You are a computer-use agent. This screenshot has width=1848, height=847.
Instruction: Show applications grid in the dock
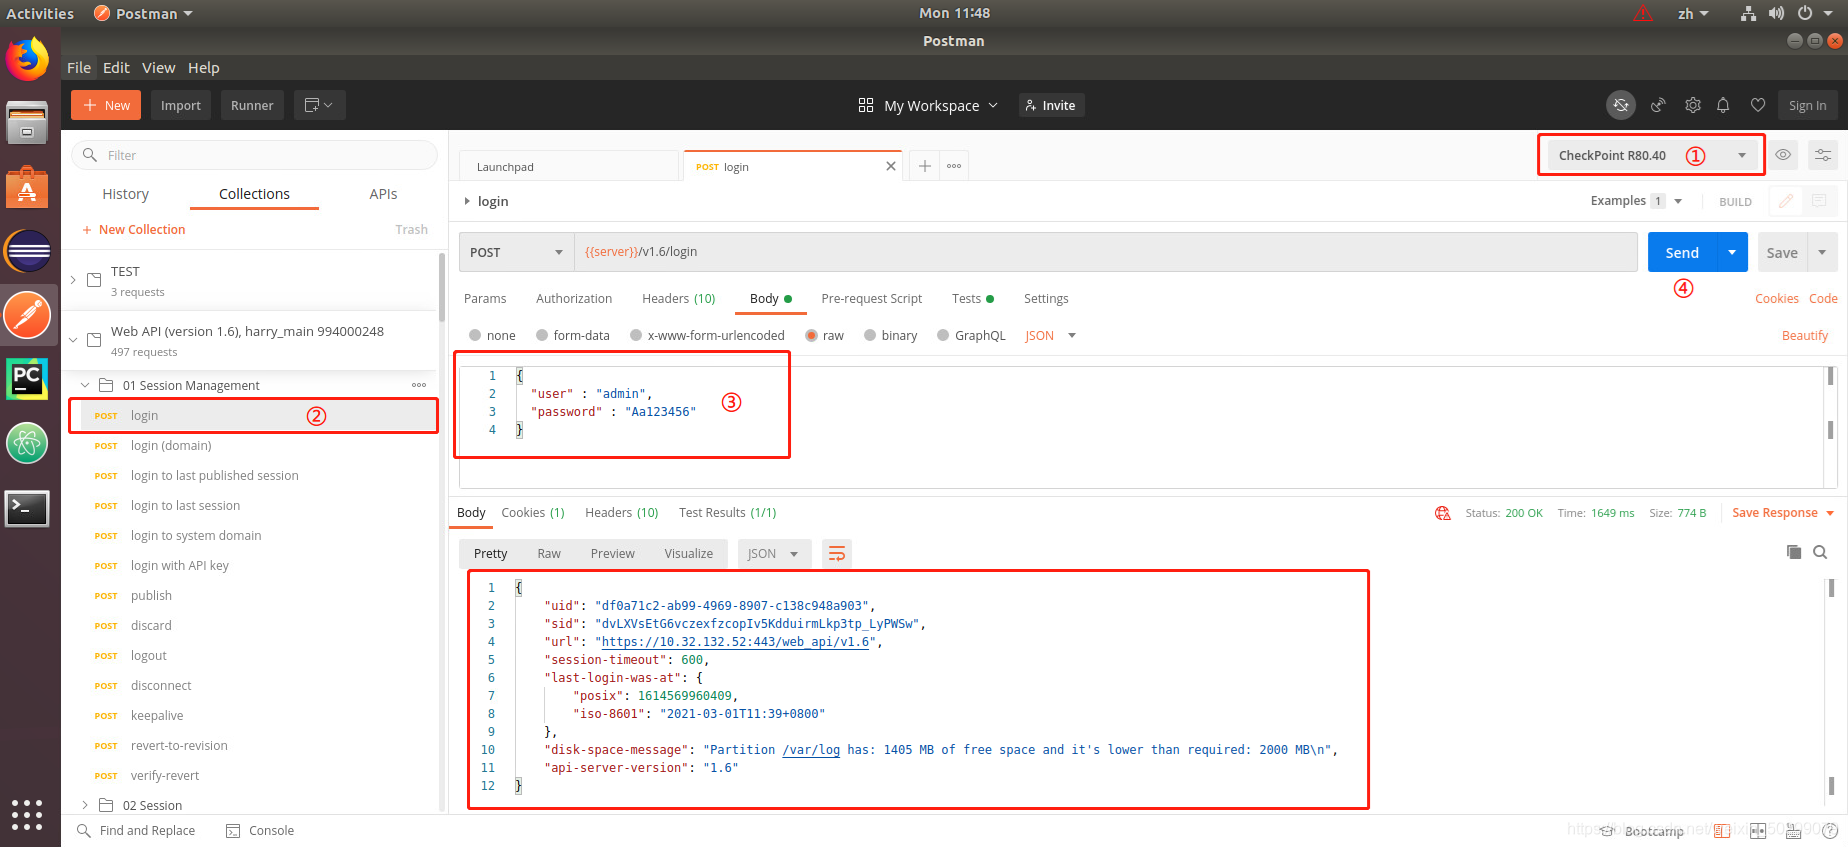pos(27,814)
